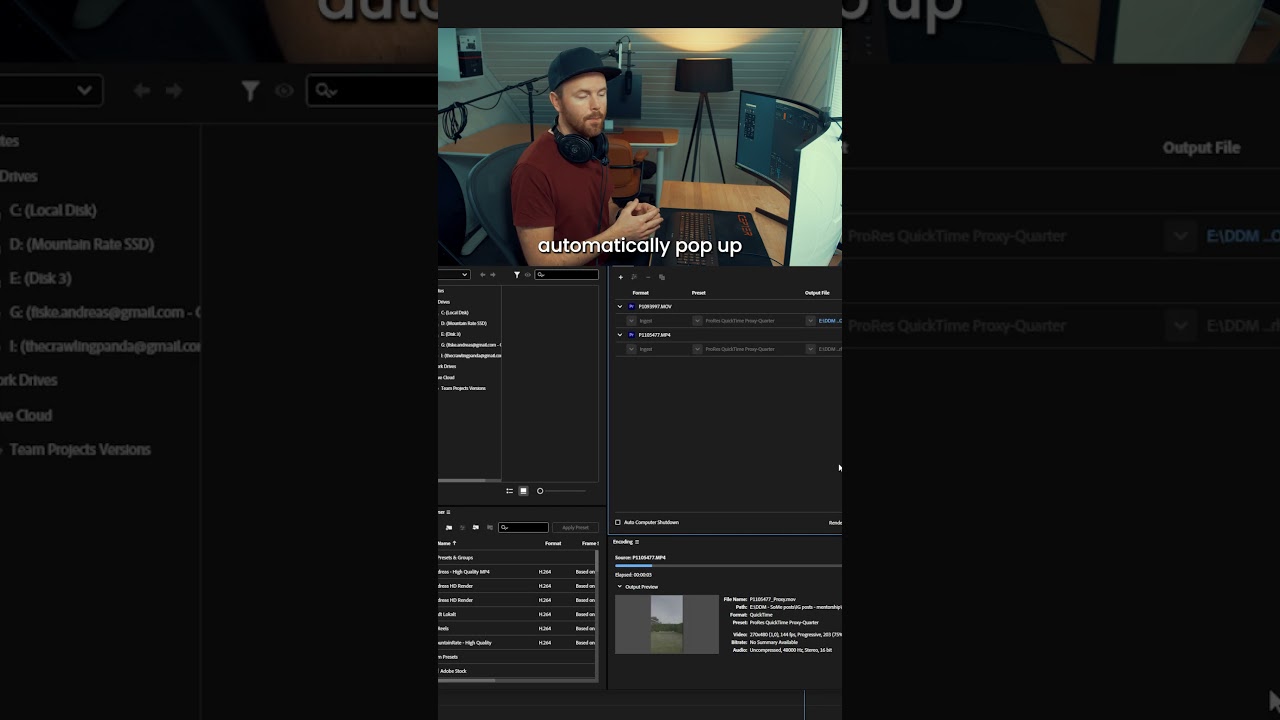Click the output preview thumbnail
This screenshot has height=720, width=1280.
click(667, 625)
